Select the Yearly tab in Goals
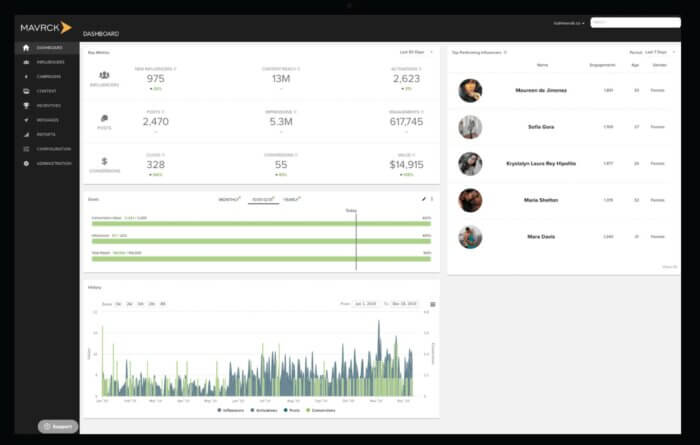 (291, 199)
